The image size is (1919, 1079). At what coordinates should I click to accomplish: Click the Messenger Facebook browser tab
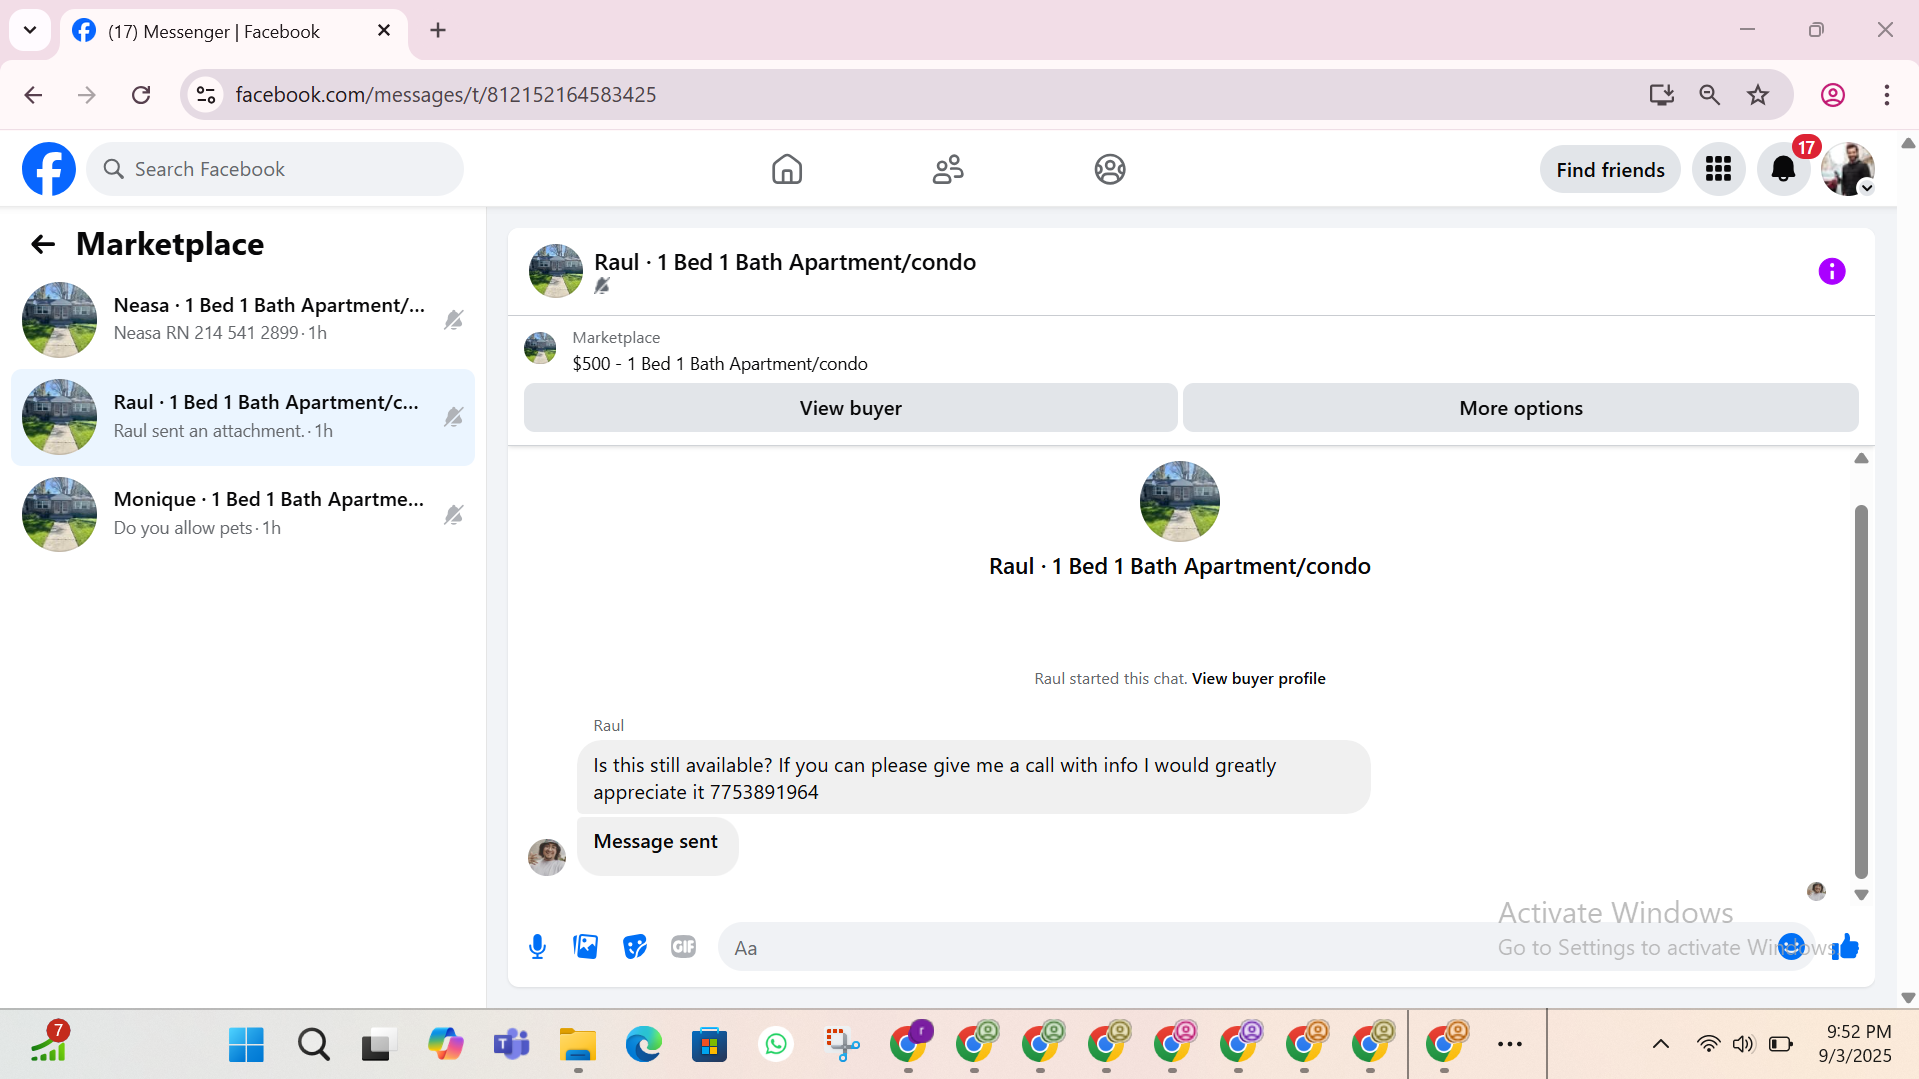[234, 31]
